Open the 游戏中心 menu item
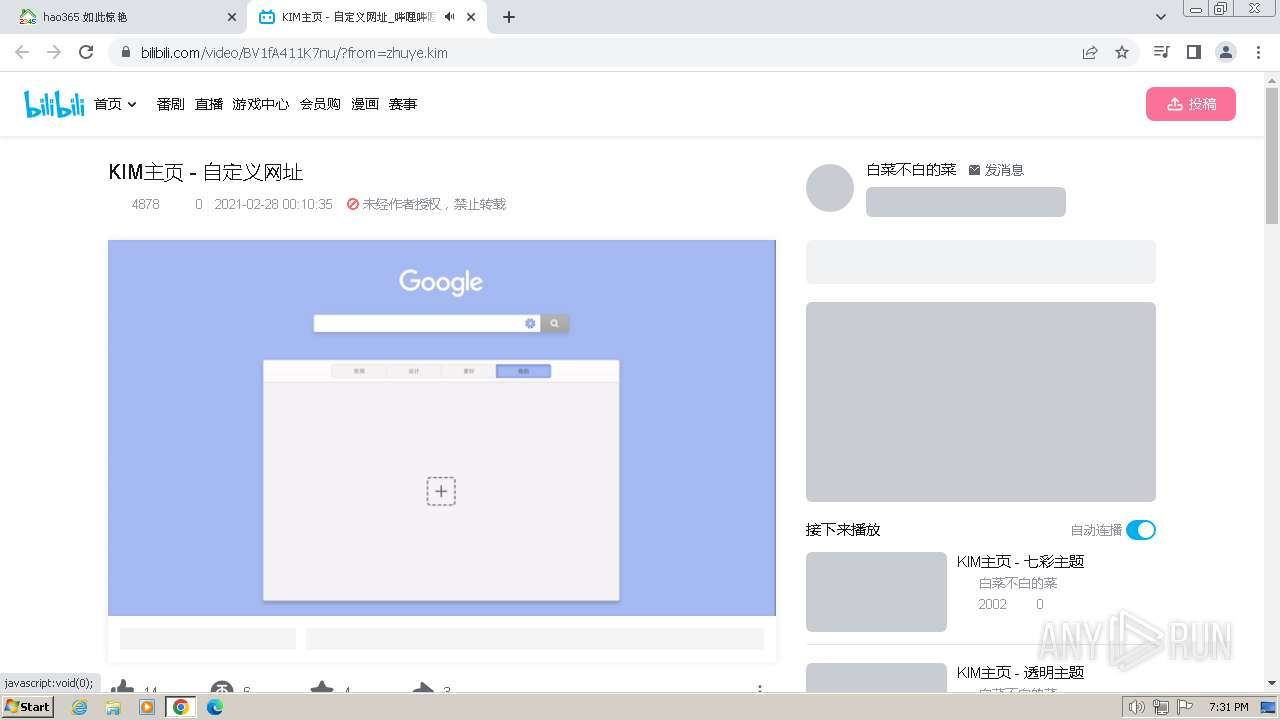 (x=261, y=104)
